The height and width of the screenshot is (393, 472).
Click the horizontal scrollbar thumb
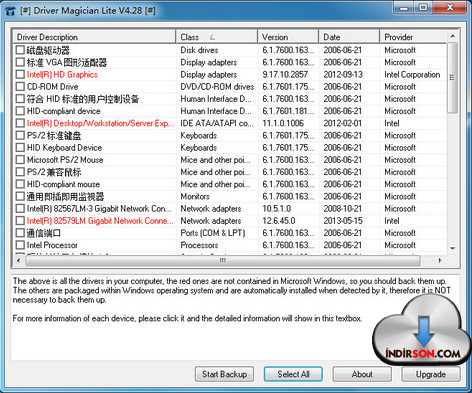[x=223, y=260]
